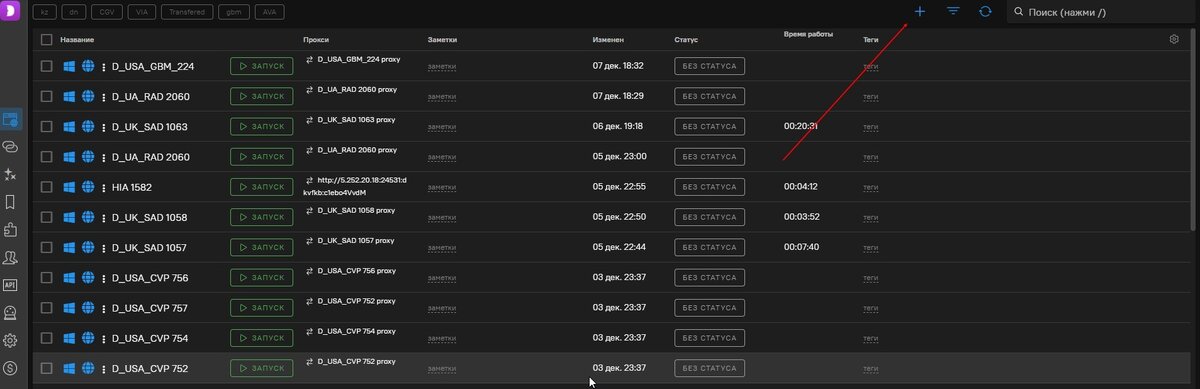The width and height of the screenshot is (1200, 389).
Task: Expand the three-dot menu for D_USA_CVP 757
Action: (104, 307)
